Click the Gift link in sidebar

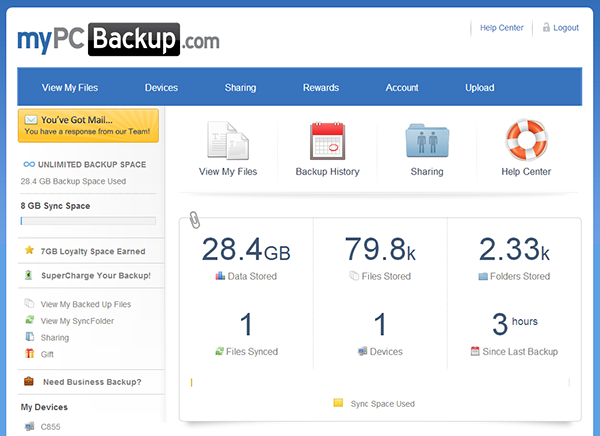(47, 354)
